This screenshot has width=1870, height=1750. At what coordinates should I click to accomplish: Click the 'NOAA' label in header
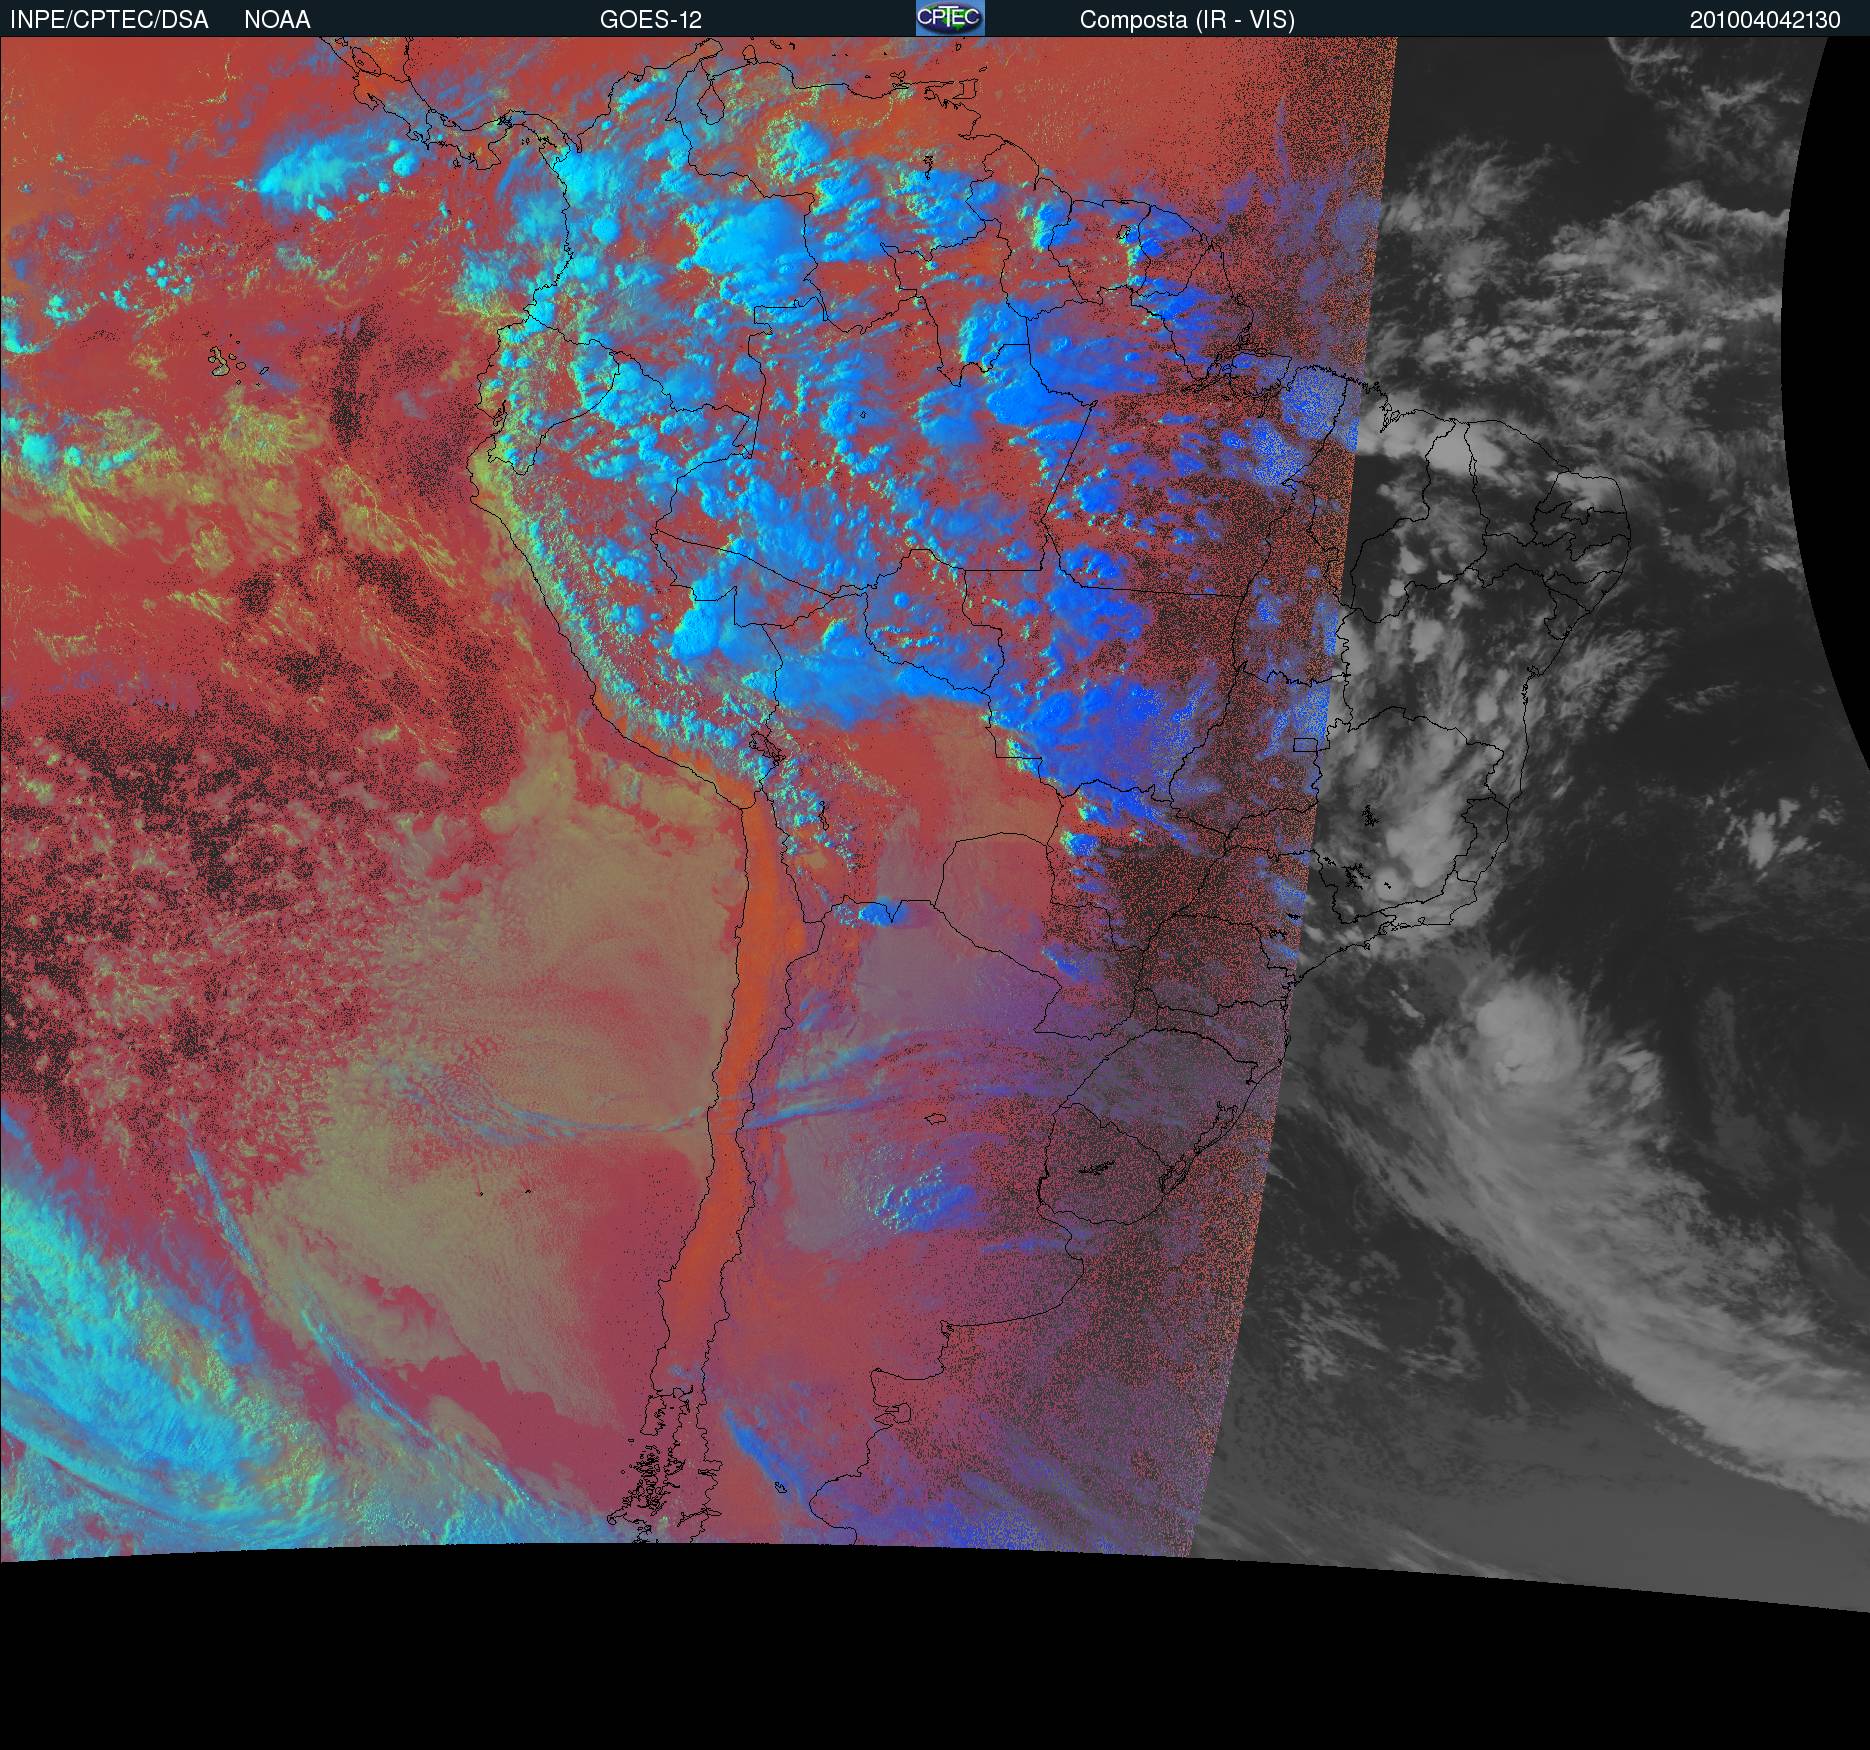(277, 20)
